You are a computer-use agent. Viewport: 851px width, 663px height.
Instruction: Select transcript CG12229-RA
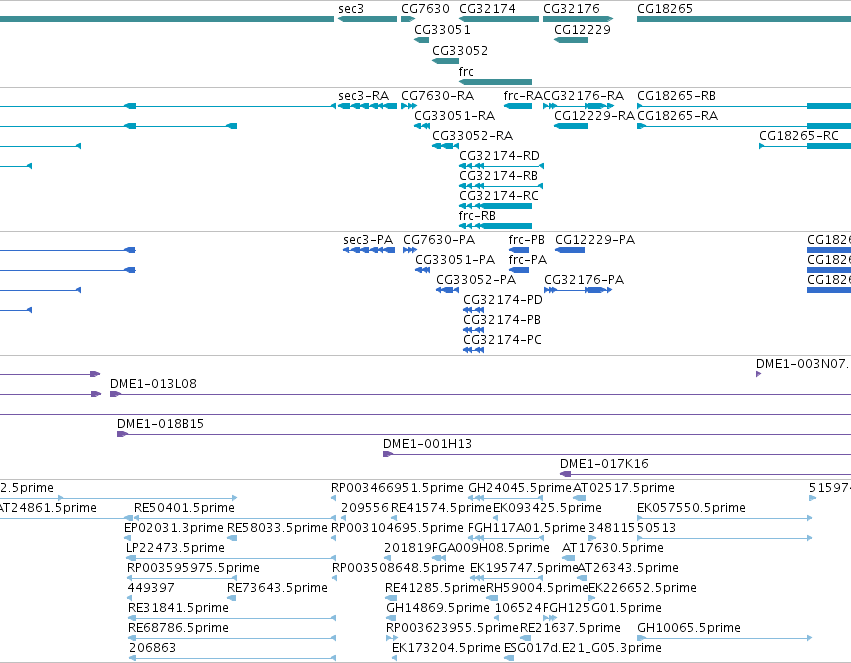(x=571, y=126)
